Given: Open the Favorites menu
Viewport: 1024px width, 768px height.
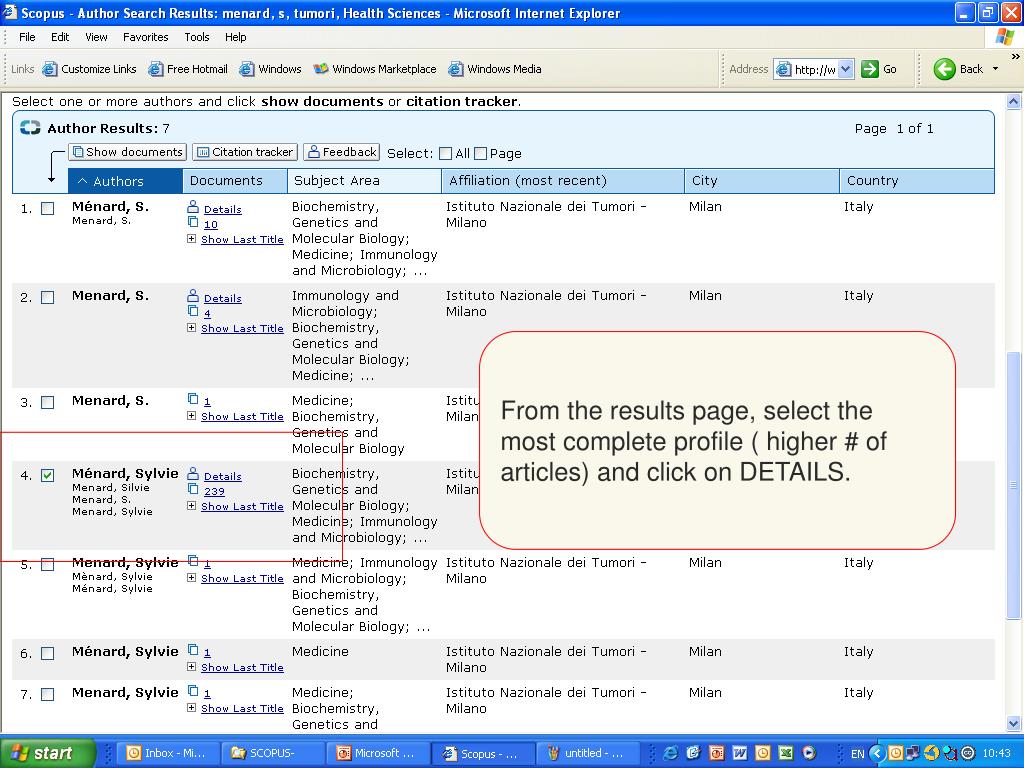Looking at the screenshot, I should pos(146,37).
